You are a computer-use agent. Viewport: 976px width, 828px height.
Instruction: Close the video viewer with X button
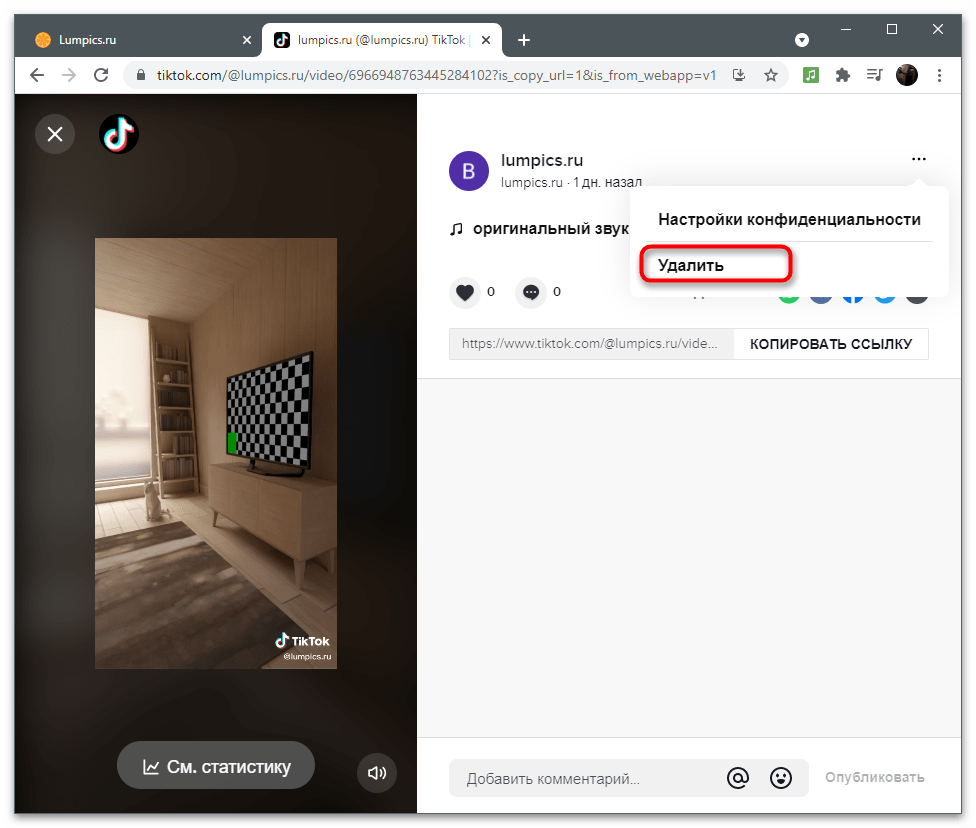[x=55, y=134]
